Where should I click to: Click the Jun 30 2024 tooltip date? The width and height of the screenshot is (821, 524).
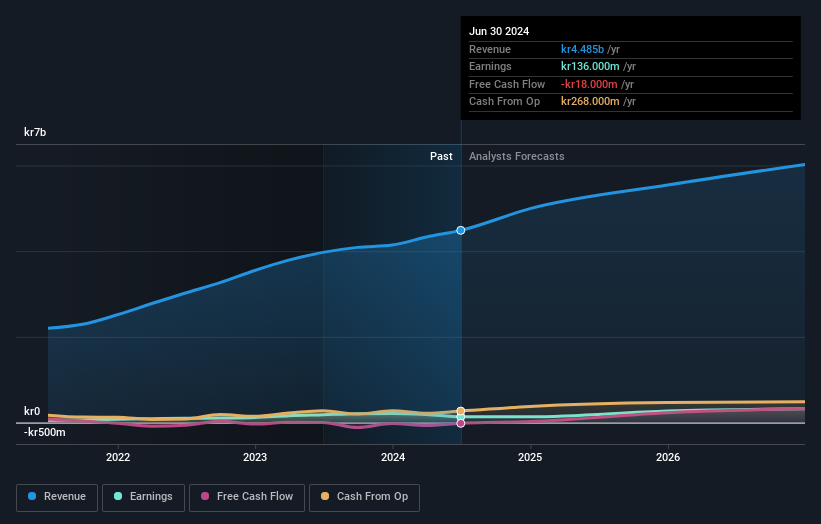pyautogui.click(x=499, y=31)
